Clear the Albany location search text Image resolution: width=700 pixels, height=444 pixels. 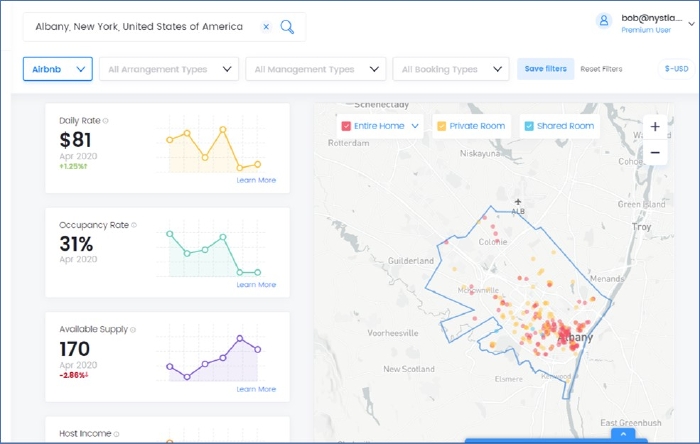point(266,27)
